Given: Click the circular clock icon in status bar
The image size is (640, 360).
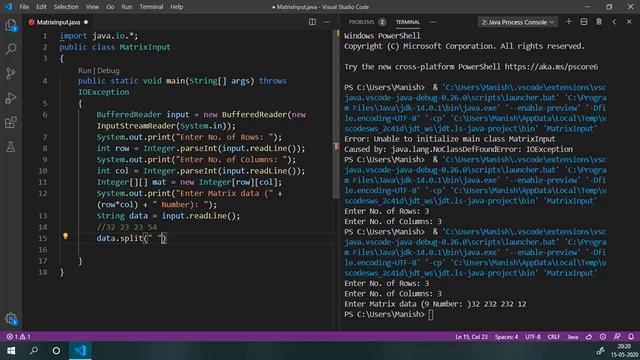Looking at the screenshot, I should point(603,337).
